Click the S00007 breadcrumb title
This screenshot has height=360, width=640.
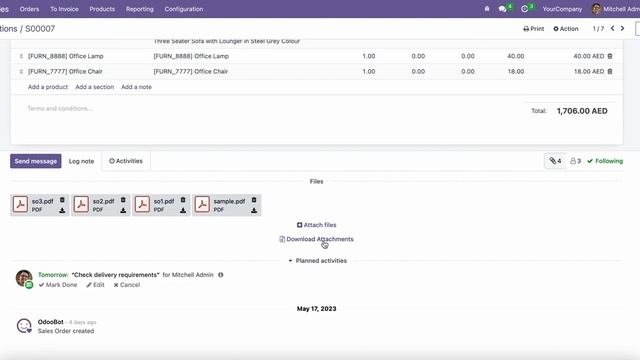click(x=40, y=29)
